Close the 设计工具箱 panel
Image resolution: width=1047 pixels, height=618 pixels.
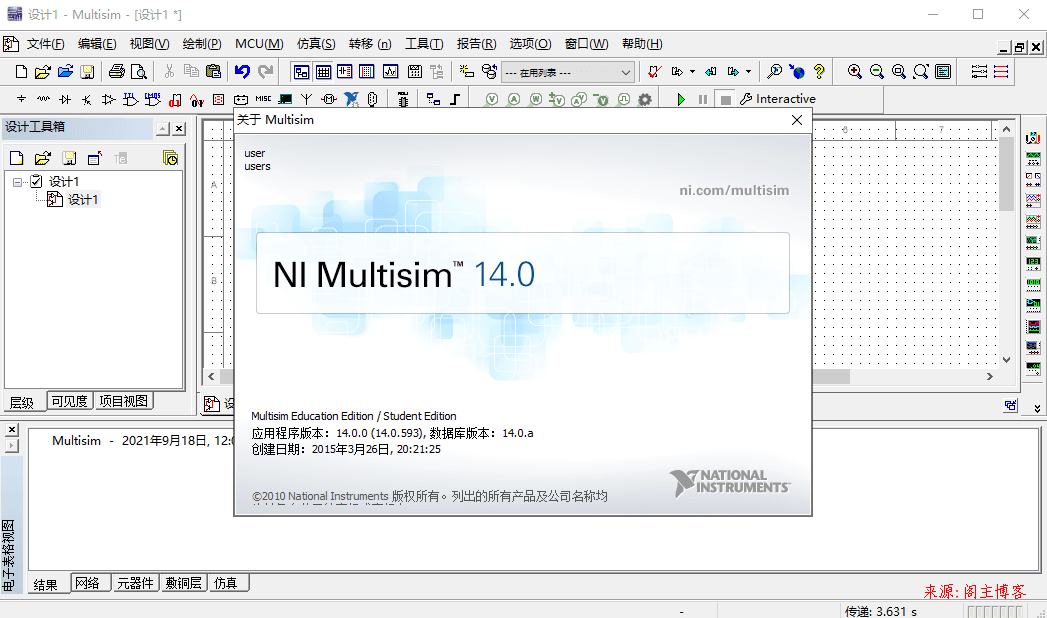click(179, 129)
